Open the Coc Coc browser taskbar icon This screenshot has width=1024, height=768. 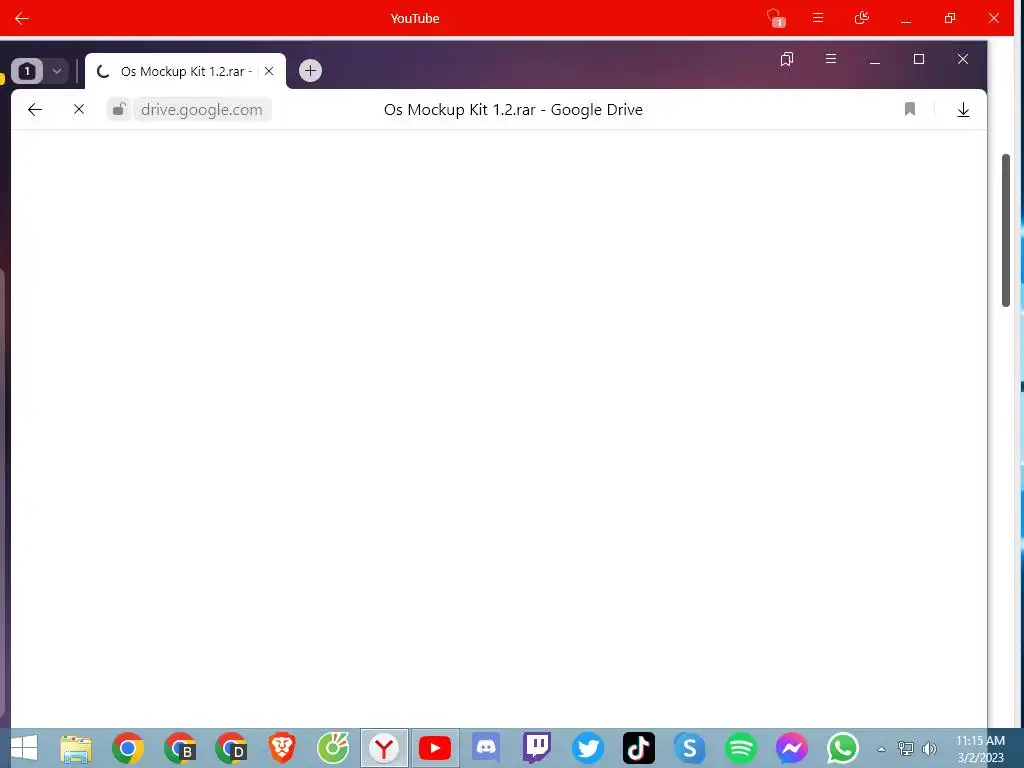tap(333, 748)
